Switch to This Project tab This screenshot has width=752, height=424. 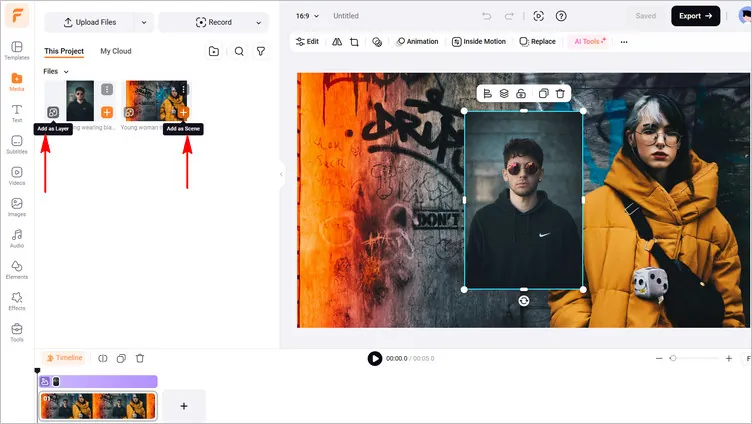click(x=64, y=51)
